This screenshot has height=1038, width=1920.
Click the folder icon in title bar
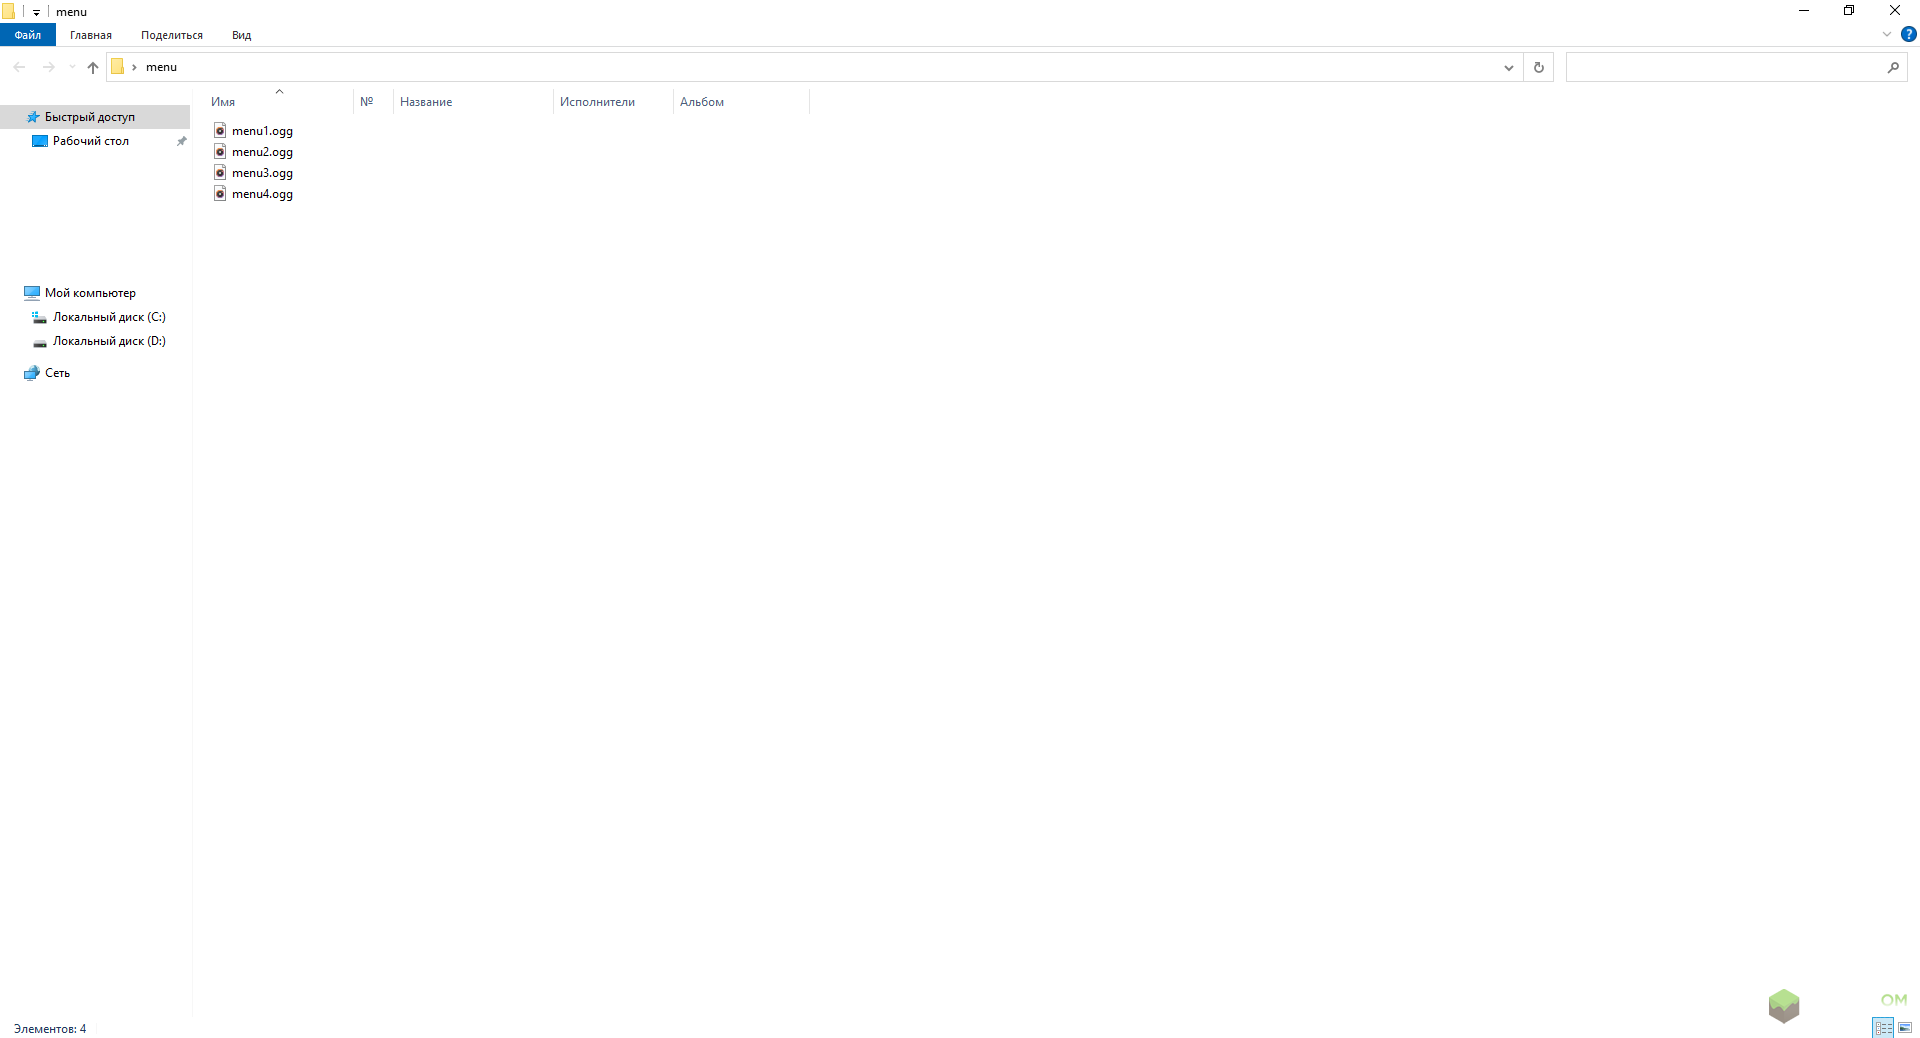coord(8,12)
